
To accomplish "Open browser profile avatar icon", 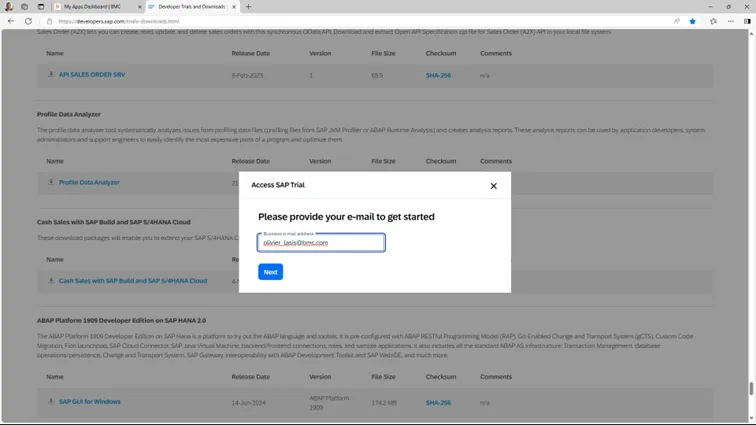I will click(8, 7).
